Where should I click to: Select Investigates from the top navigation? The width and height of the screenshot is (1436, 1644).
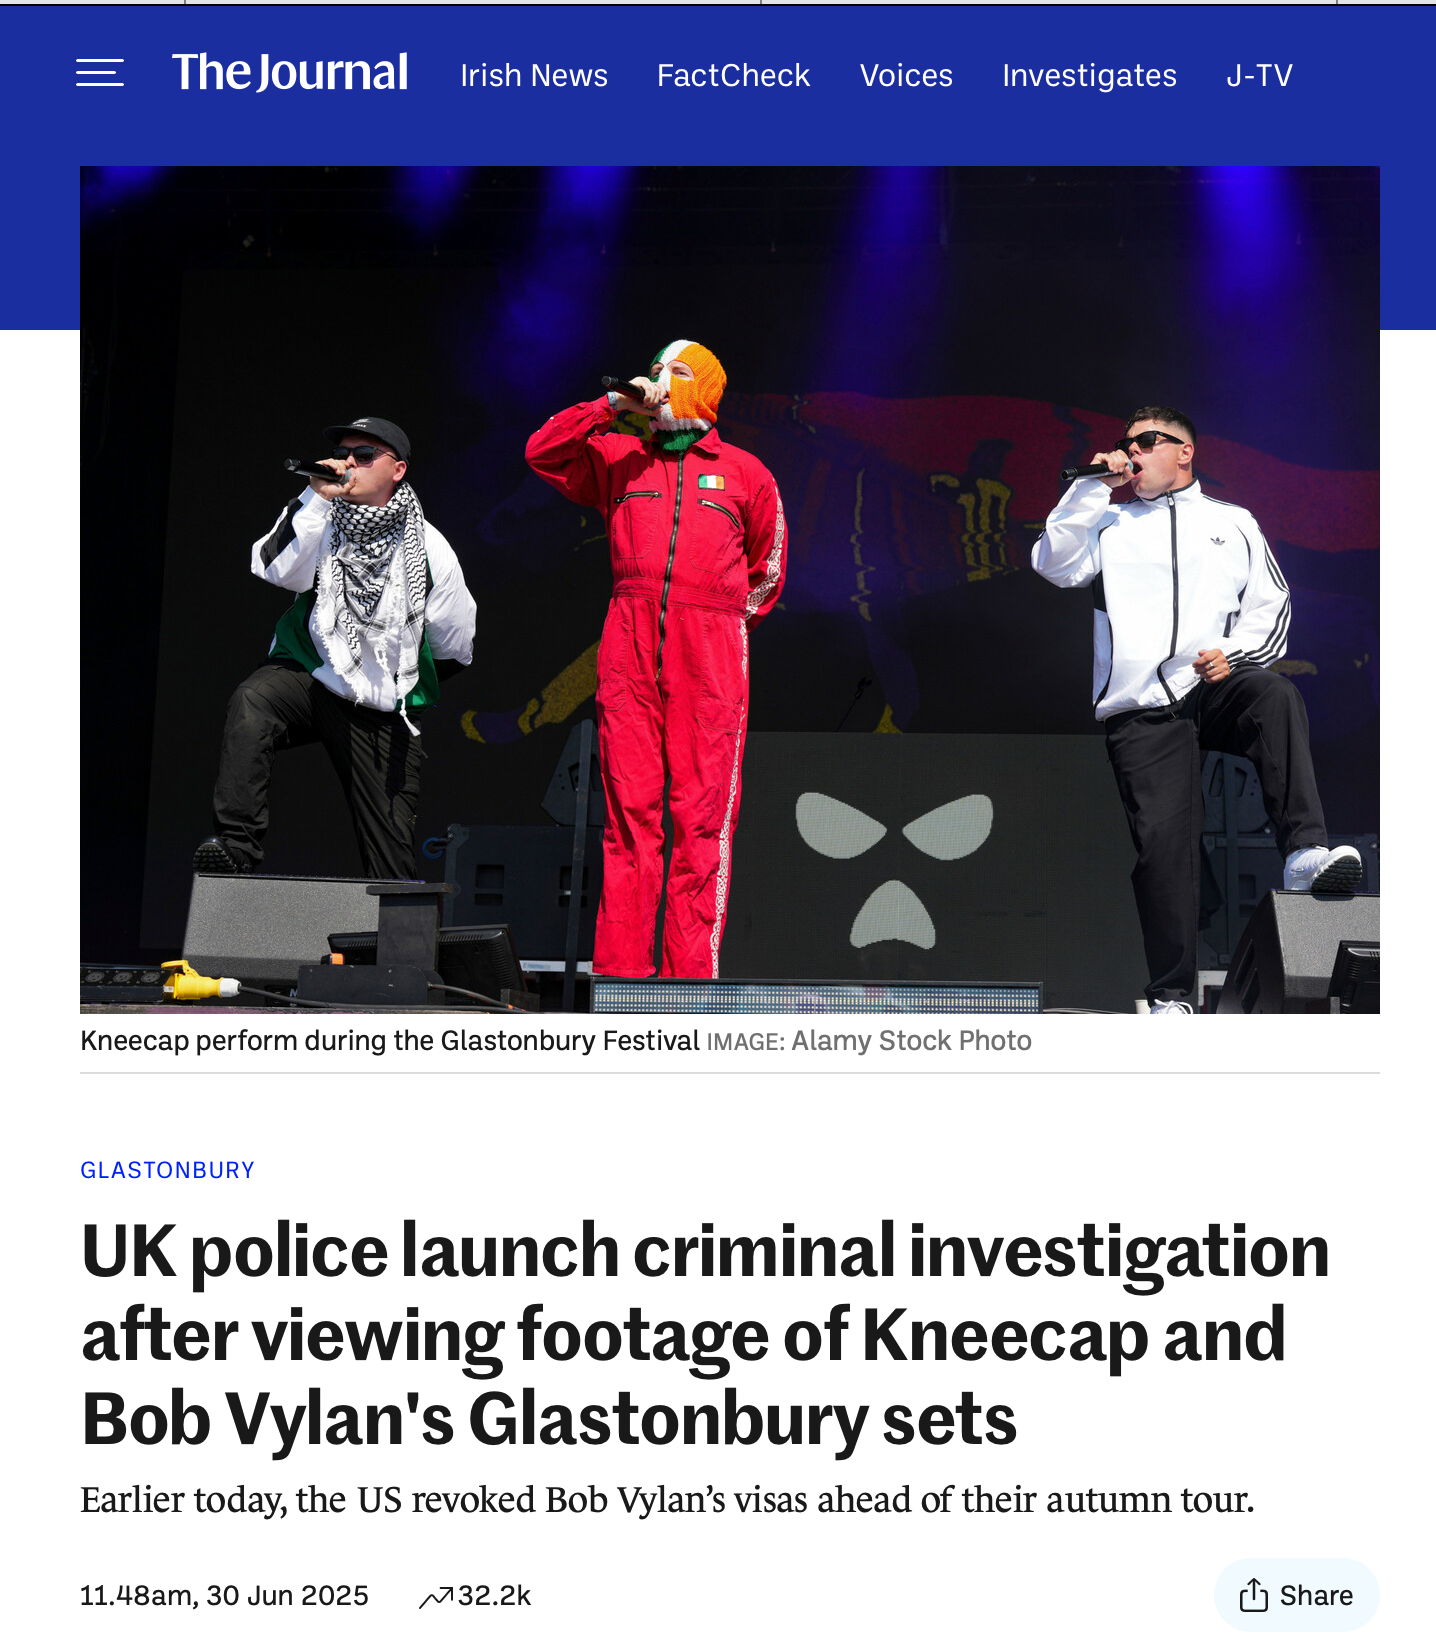(x=1089, y=75)
